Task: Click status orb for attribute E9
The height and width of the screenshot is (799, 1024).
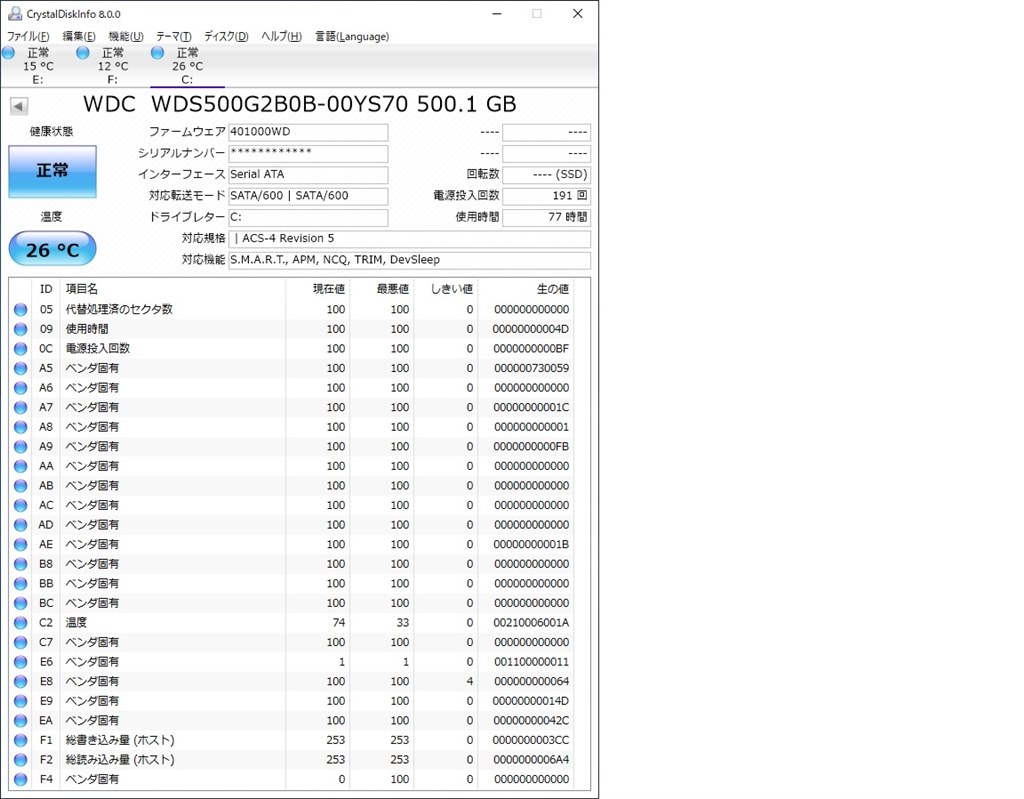Action: click(x=21, y=702)
